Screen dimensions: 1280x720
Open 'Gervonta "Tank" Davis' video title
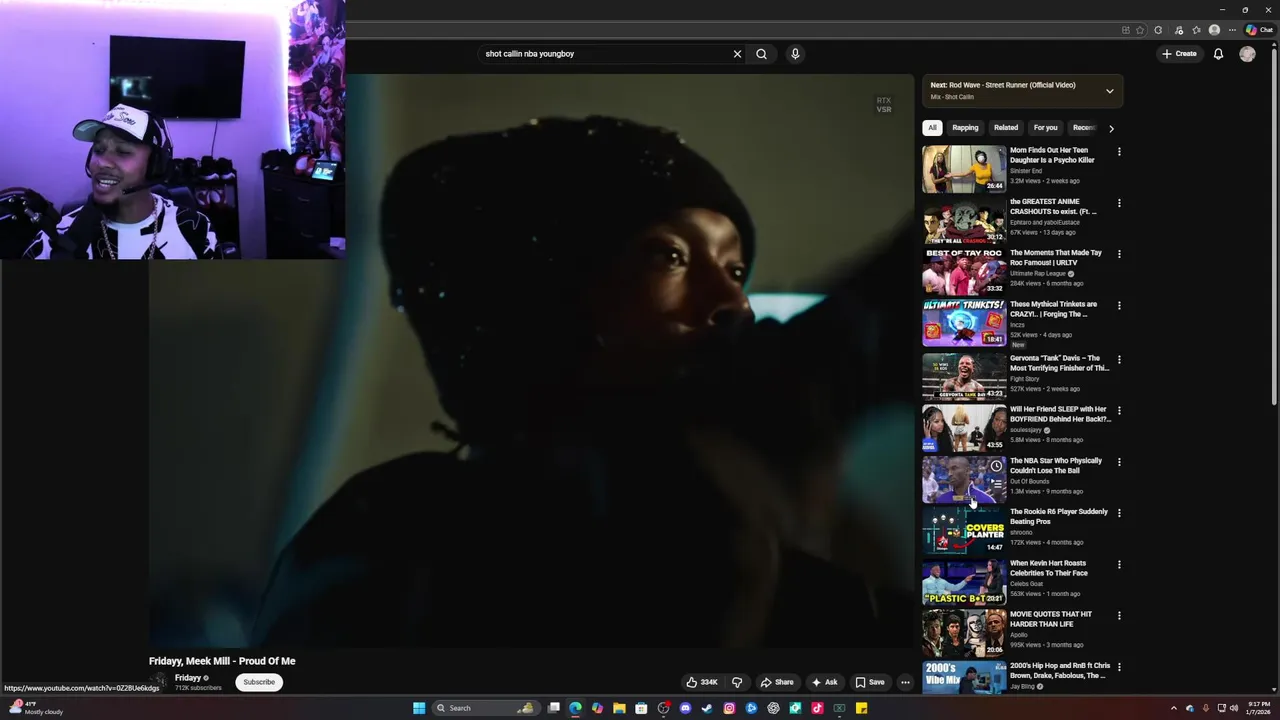[x=1059, y=363]
